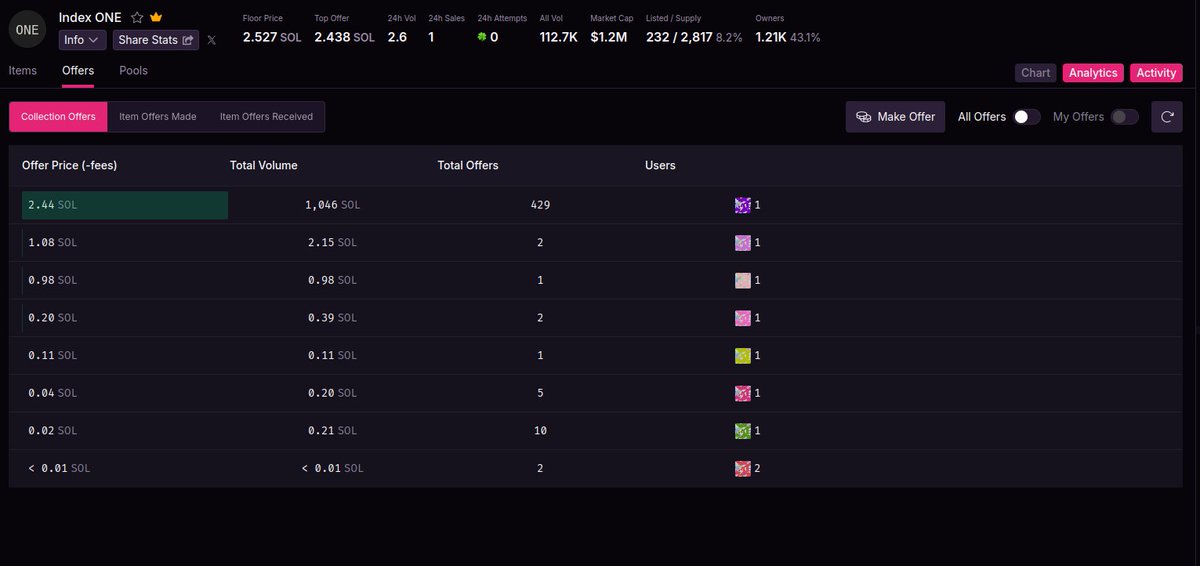Click user avatar in 1.08 SOL row

(743, 243)
